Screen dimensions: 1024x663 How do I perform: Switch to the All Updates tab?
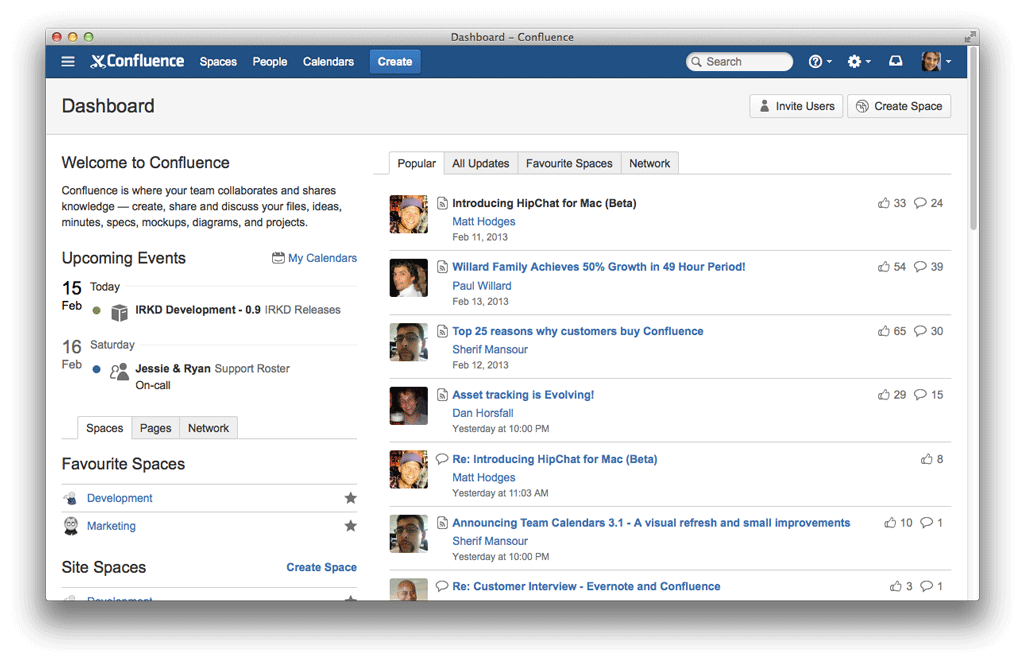[480, 163]
